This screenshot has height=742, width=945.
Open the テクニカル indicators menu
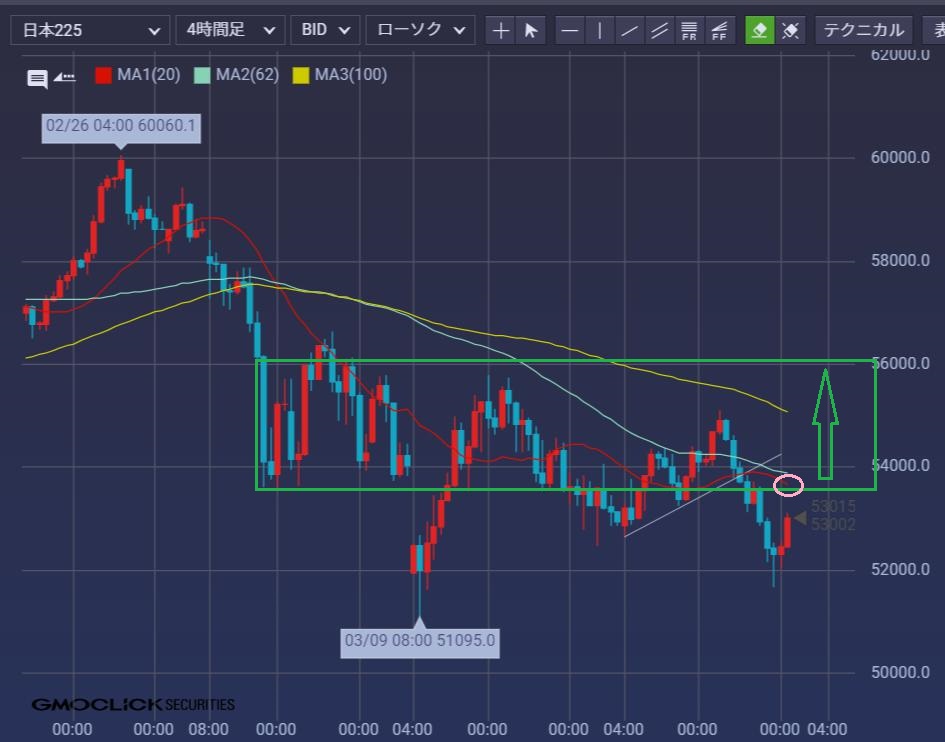coord(863,30)
